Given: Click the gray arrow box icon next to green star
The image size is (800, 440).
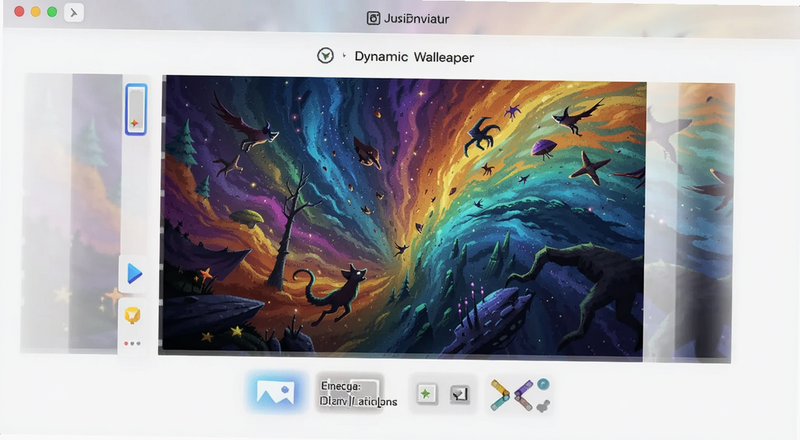Looking at the screenshot, I should [460, 394].
